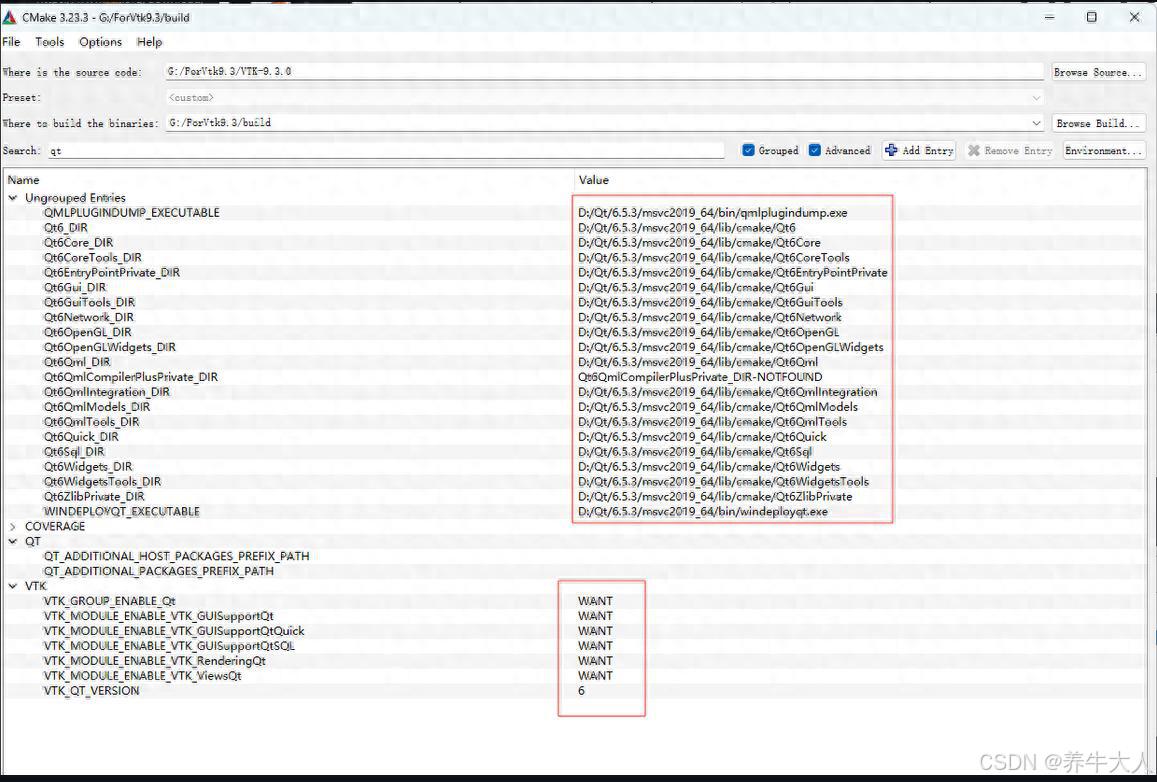The image size is (1157, 782).
Task: Open the Help menu
Action: 149,41
